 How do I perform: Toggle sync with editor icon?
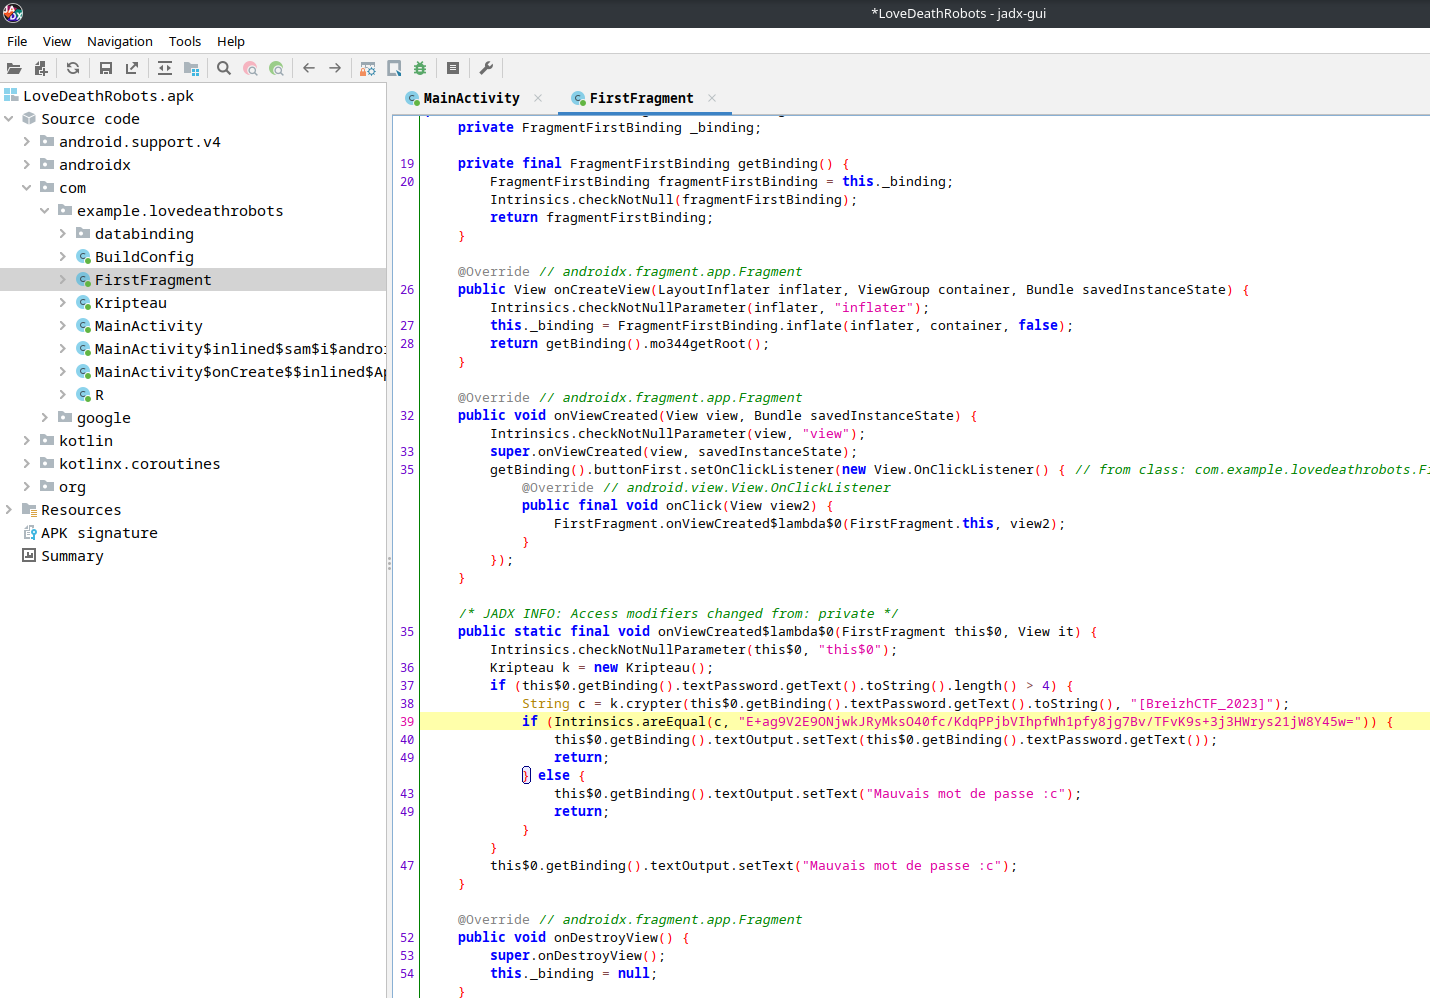(165, 68)
